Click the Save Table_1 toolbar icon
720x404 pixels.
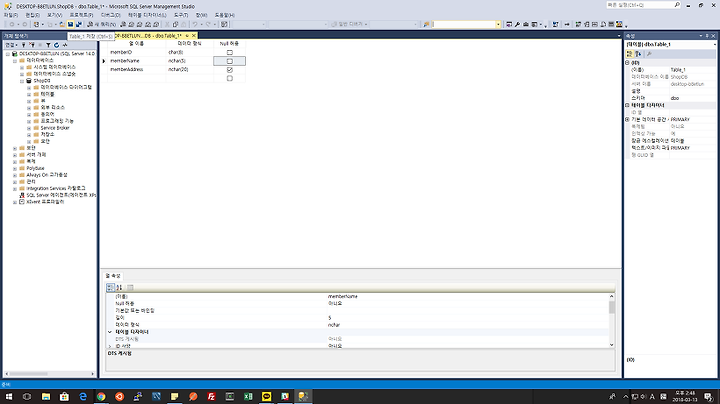70,24
